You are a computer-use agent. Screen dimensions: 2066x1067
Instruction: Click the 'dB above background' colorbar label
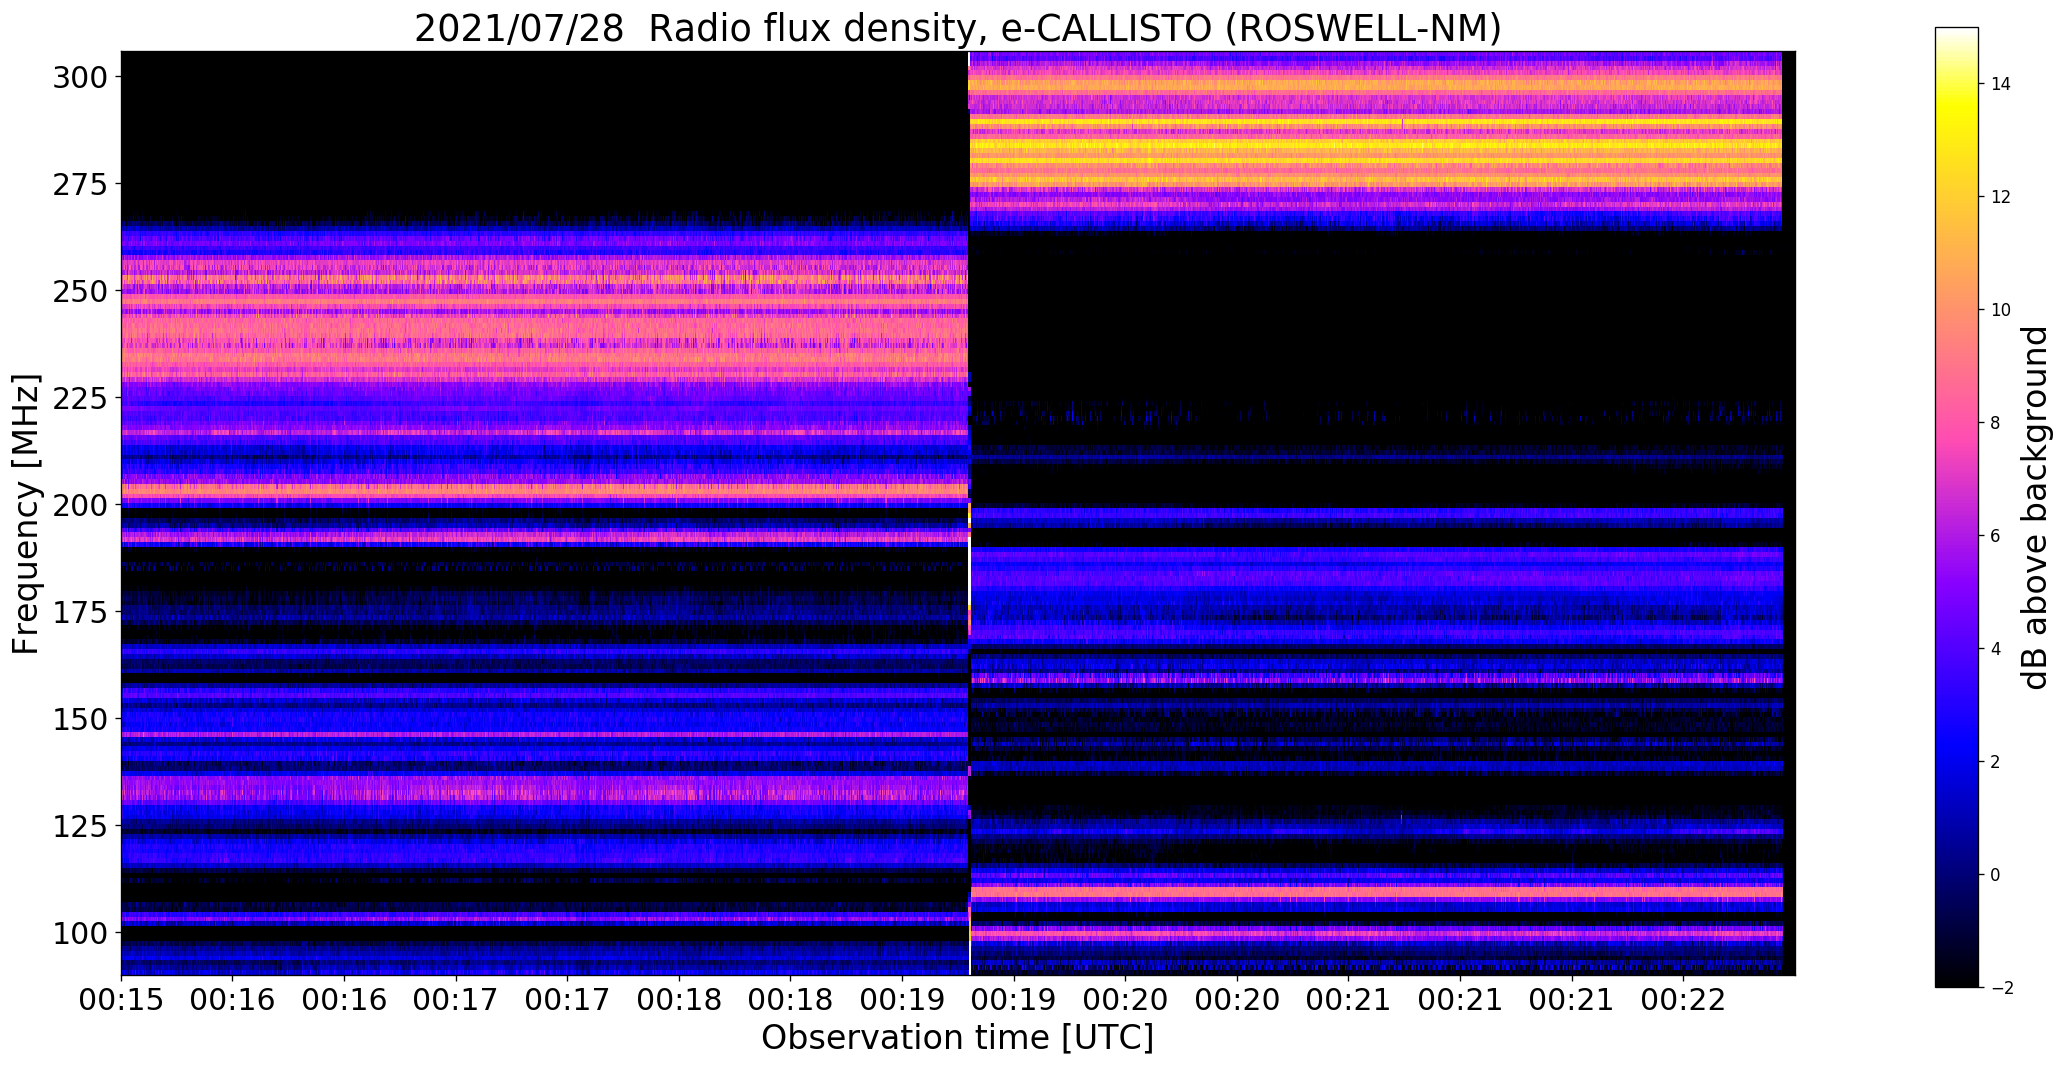tap(2035, 507)
